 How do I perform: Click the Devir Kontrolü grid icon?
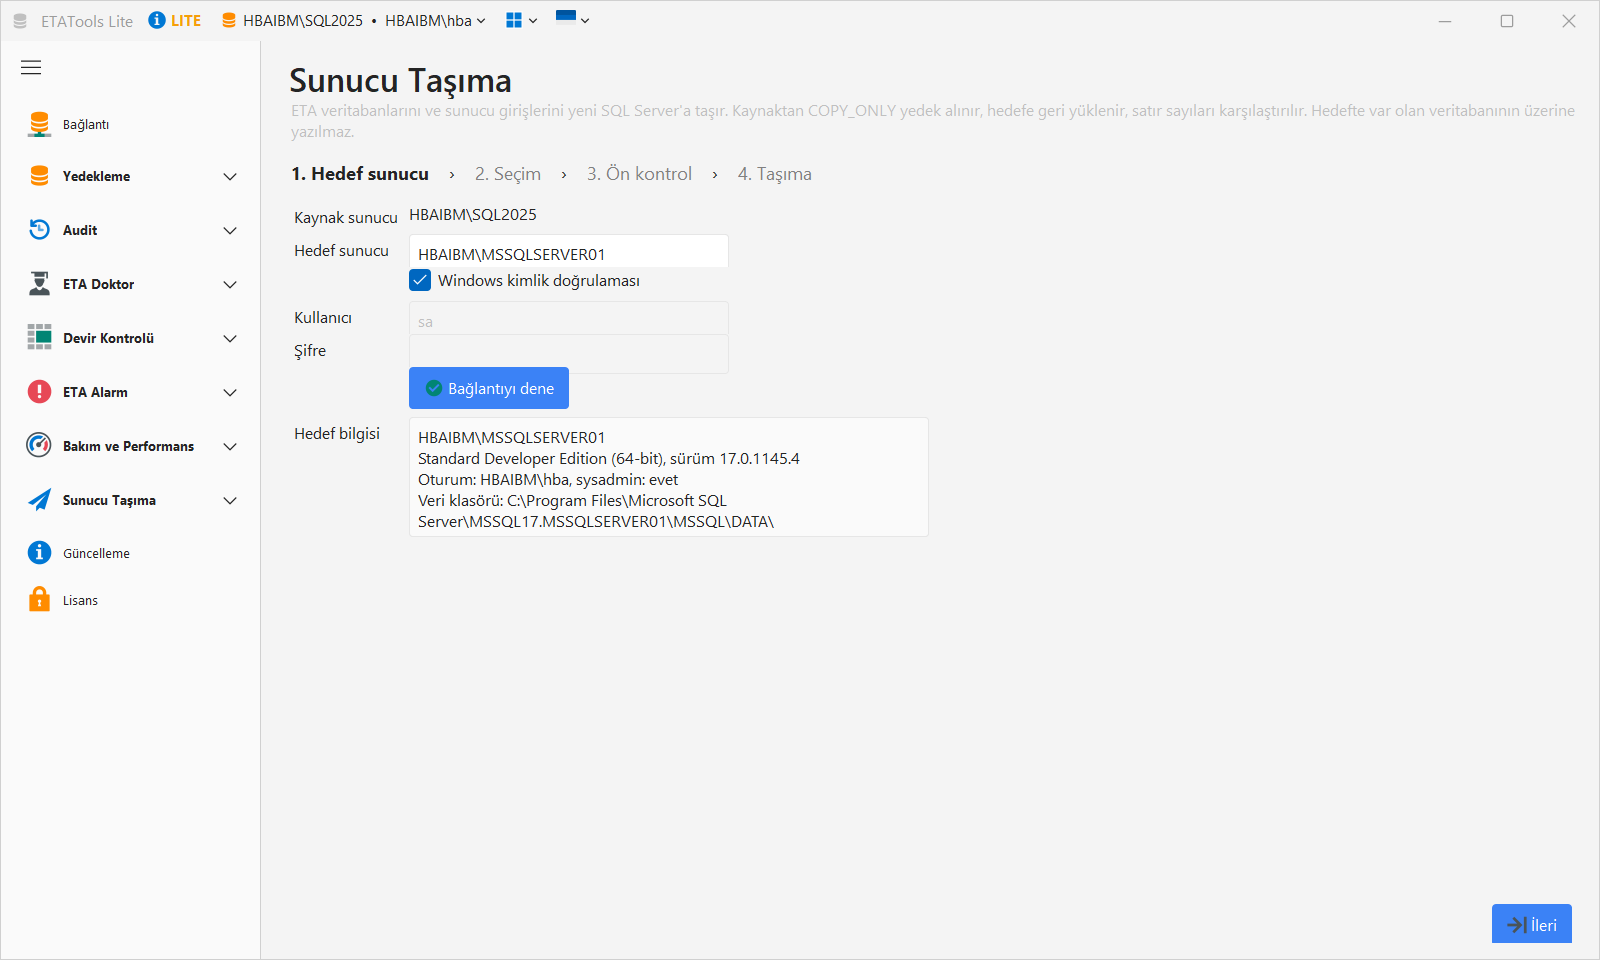pos(39,337)
